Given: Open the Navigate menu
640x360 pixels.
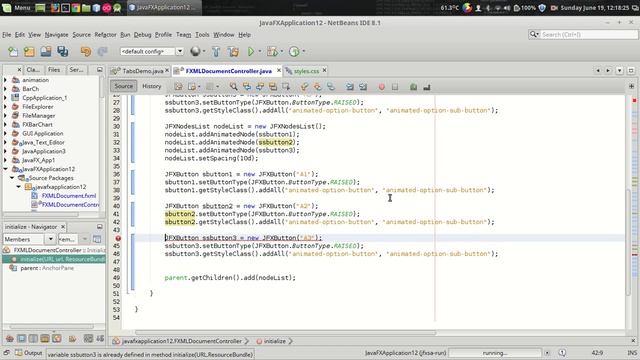Looking at the screenshot, I should point(56,35).
